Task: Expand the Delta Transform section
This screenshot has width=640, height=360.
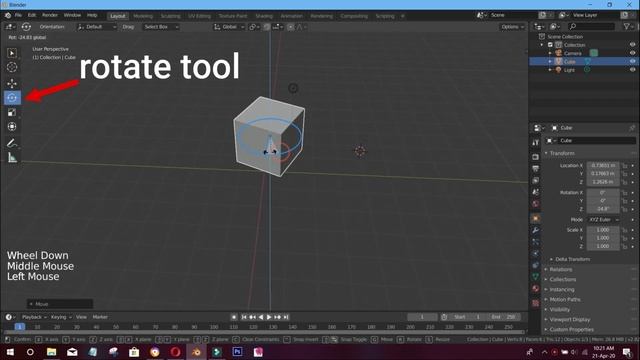Action: click(572, 259)
